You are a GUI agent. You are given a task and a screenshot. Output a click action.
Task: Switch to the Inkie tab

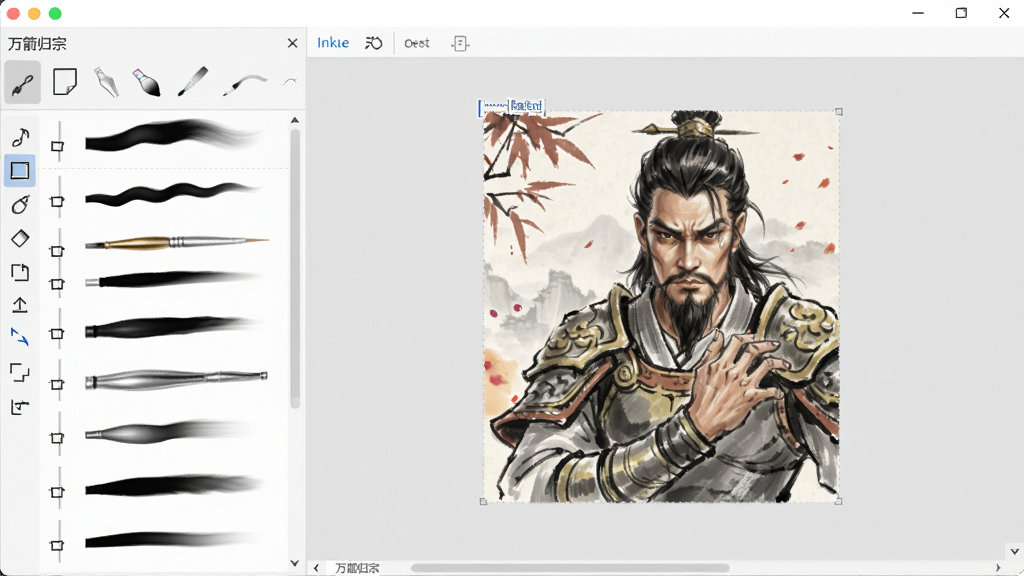click(333, 43)
